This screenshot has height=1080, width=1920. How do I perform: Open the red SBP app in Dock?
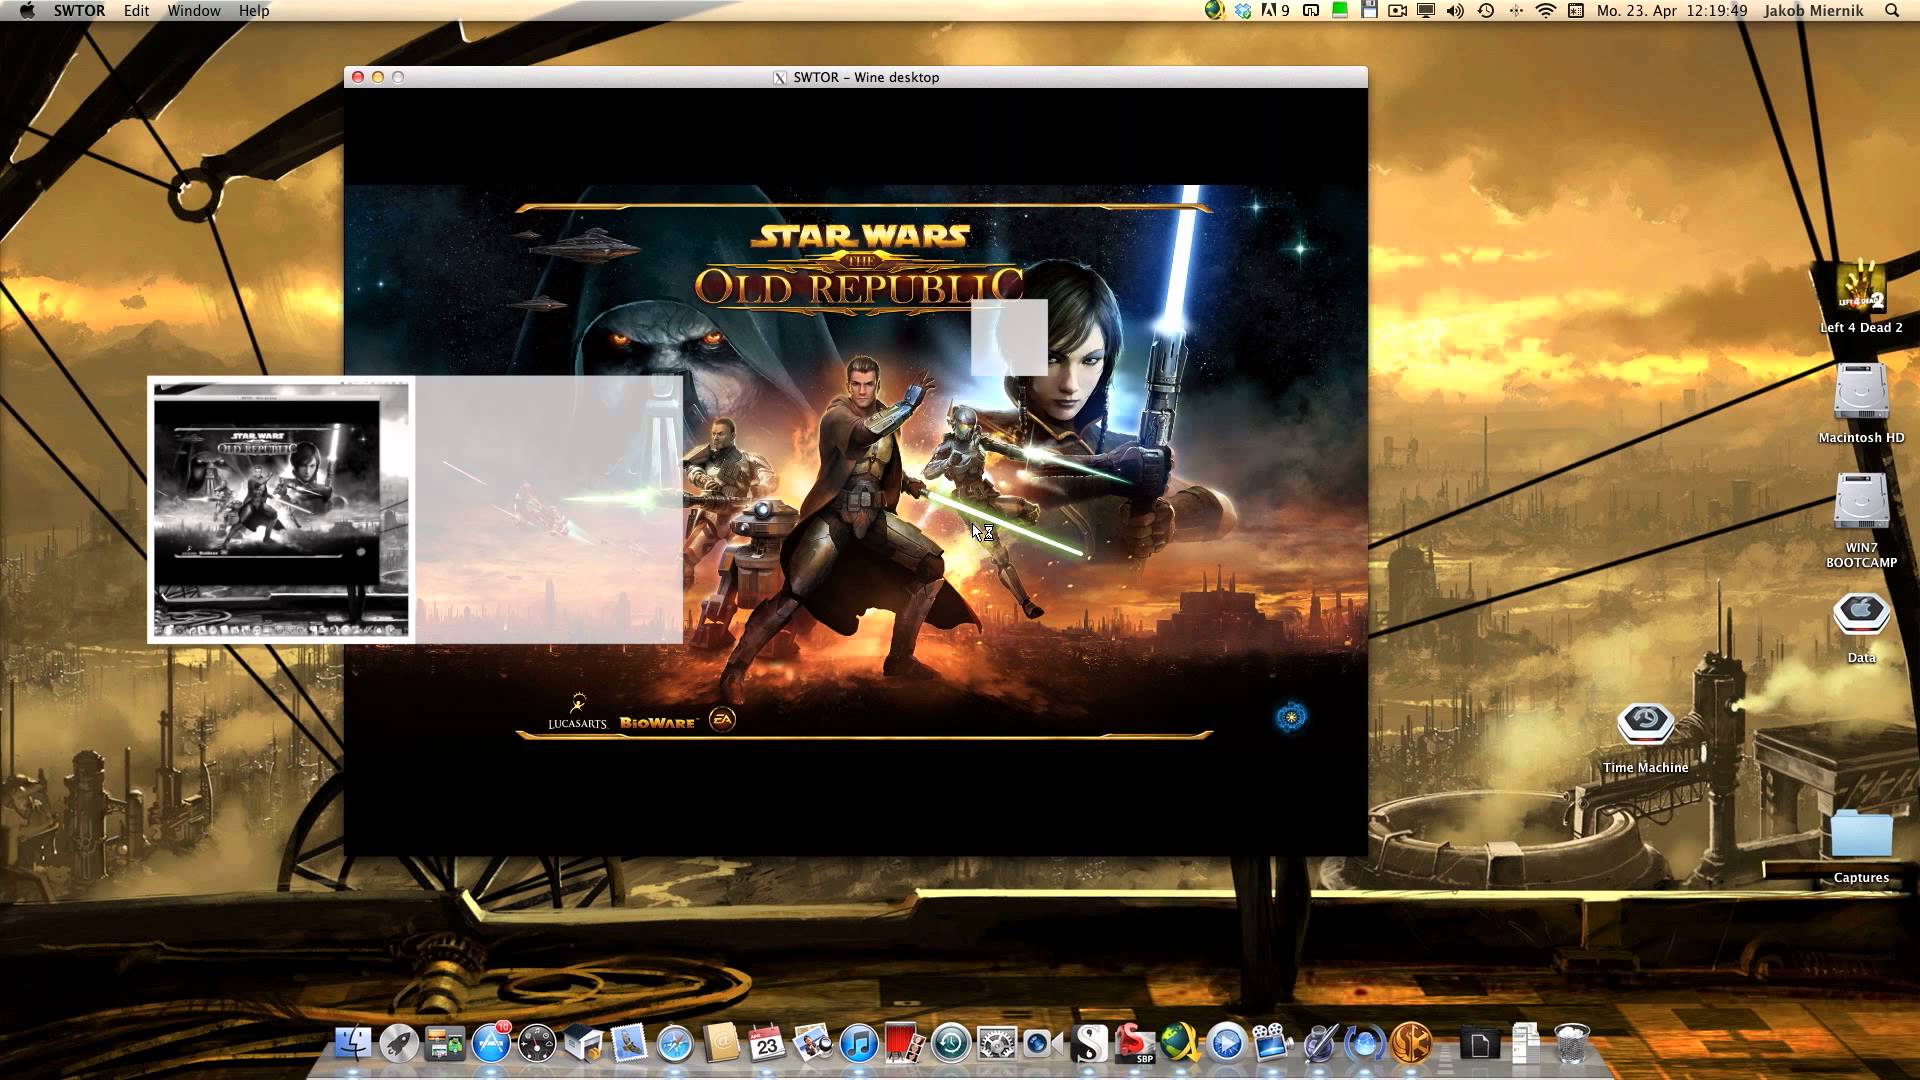click(1135, 1044)
